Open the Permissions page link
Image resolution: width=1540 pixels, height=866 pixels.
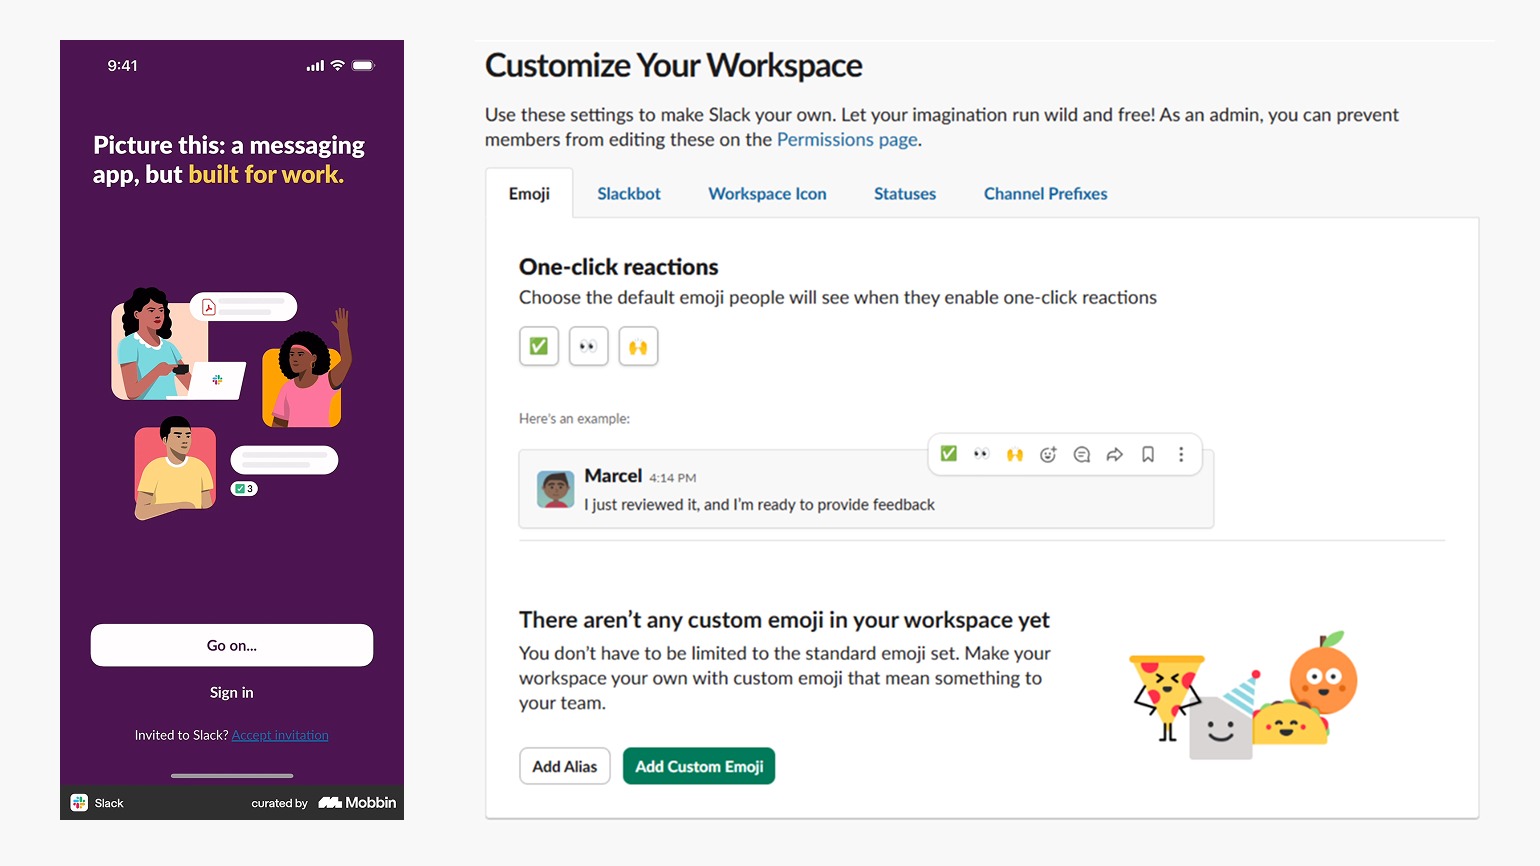click(846, 139)
